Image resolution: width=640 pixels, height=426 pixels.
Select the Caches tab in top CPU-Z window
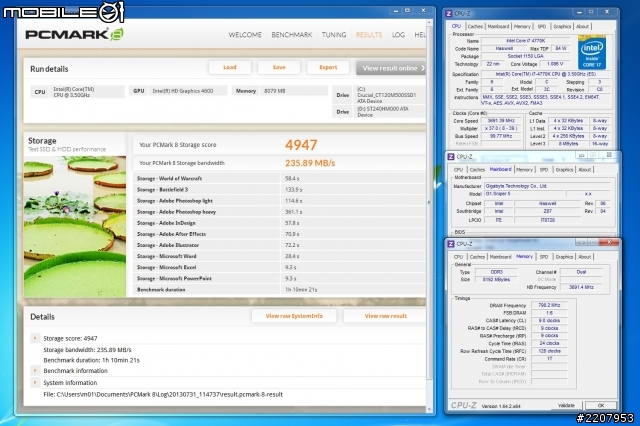[x=475, y=27]
